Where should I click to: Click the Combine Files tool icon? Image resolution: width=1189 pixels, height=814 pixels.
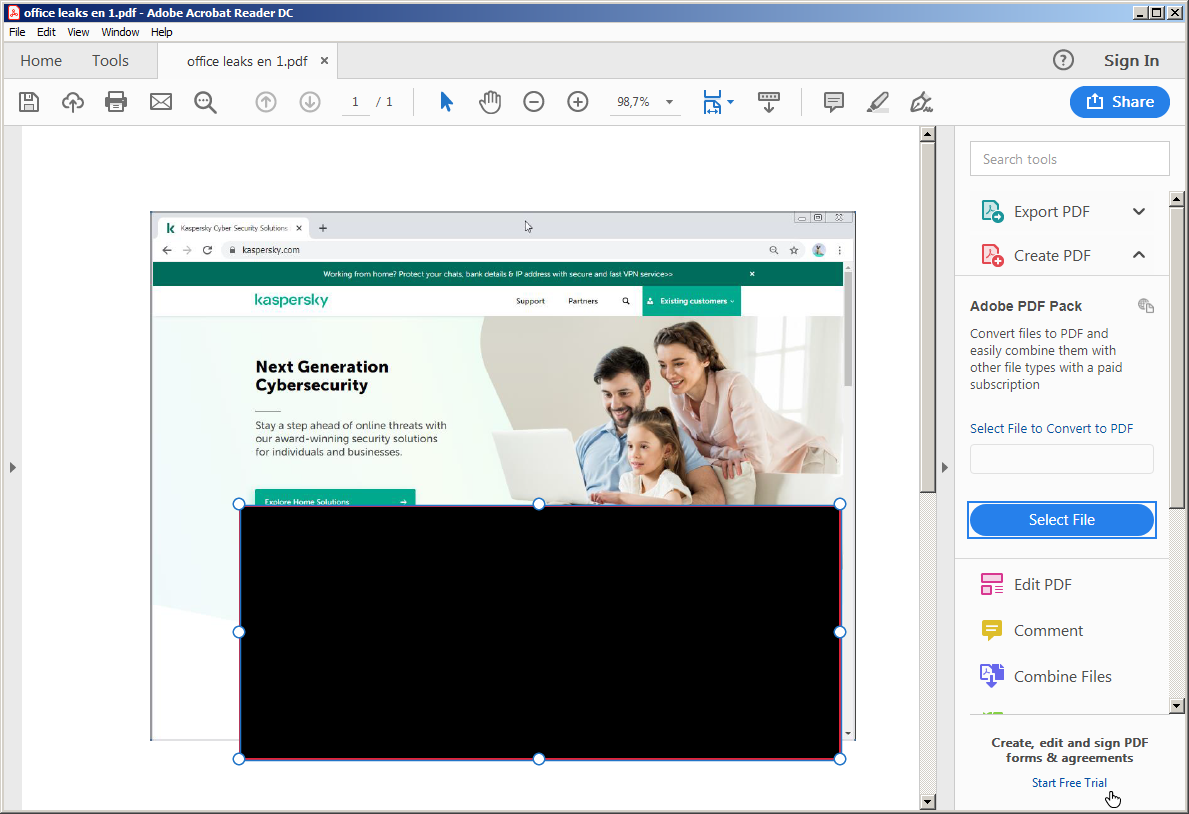[x=992, y=675]
